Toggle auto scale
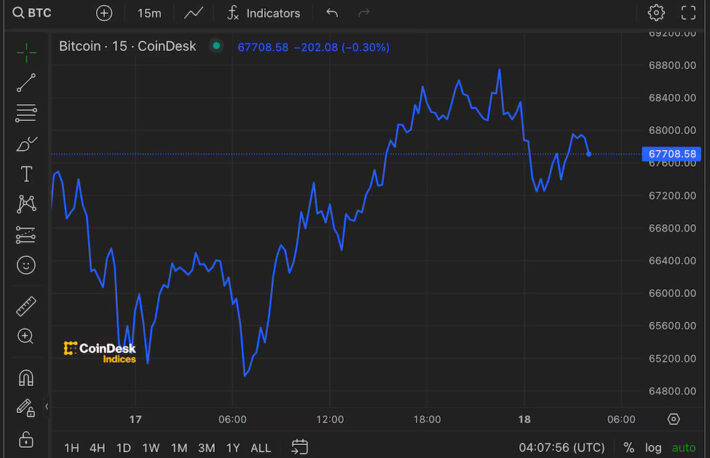The image size is (710, 458). click(x=684, y=448)
